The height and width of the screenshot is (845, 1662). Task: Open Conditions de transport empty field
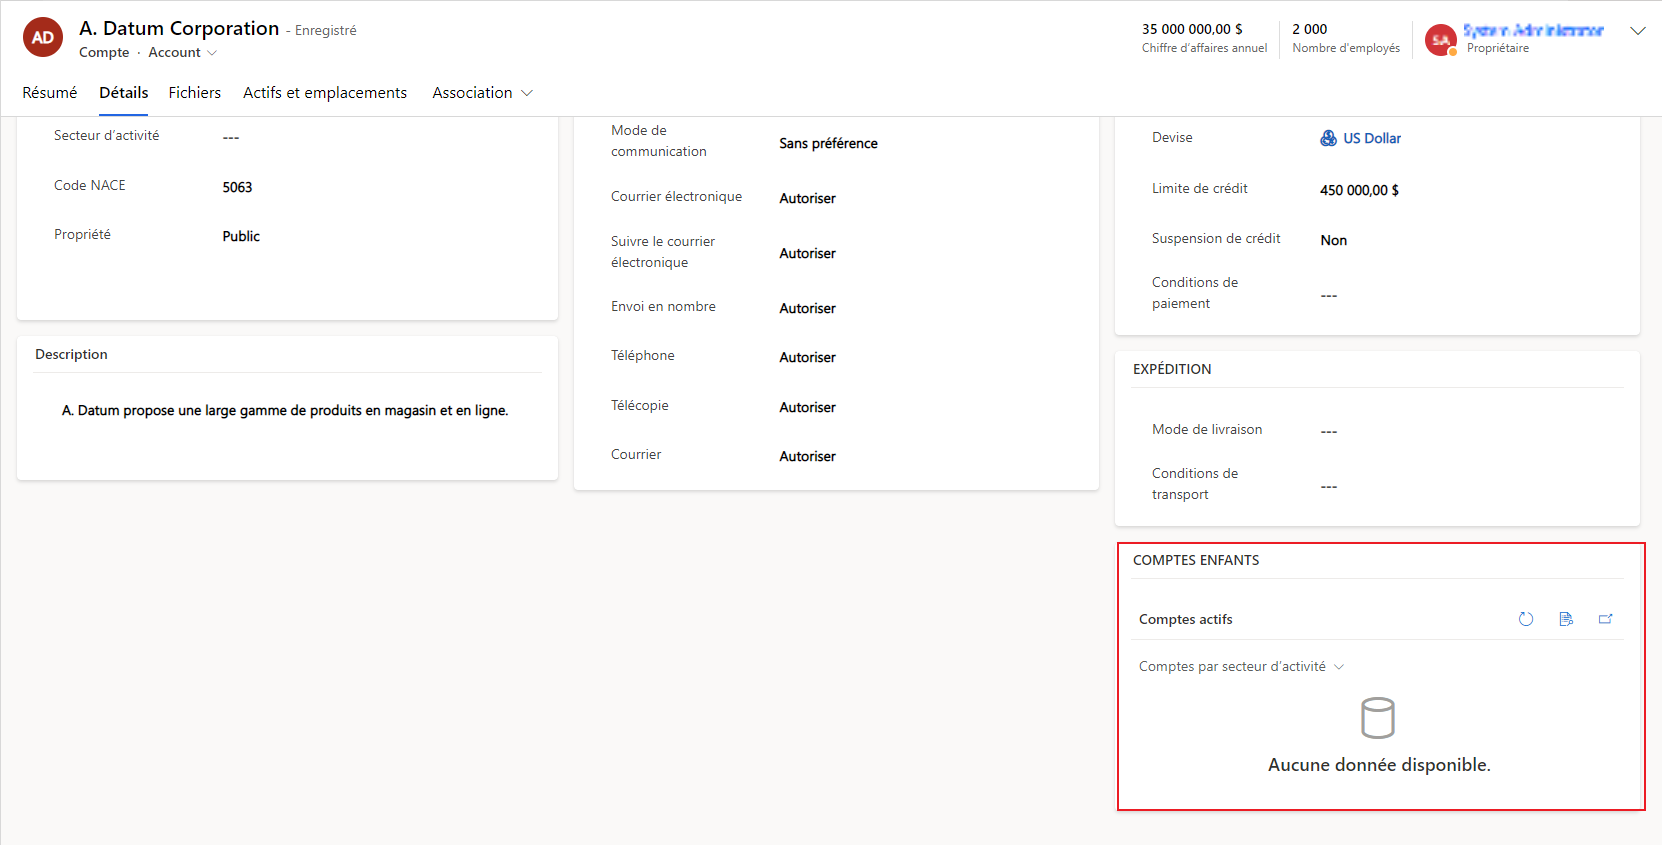pos(1329,486)
